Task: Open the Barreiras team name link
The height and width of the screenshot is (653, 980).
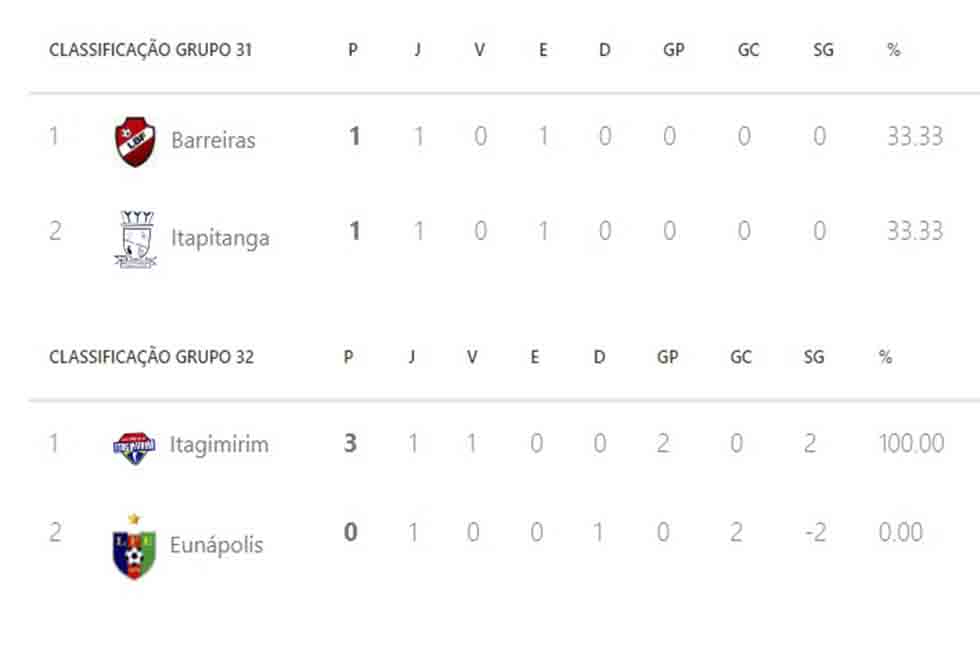Action: point(213,140)
